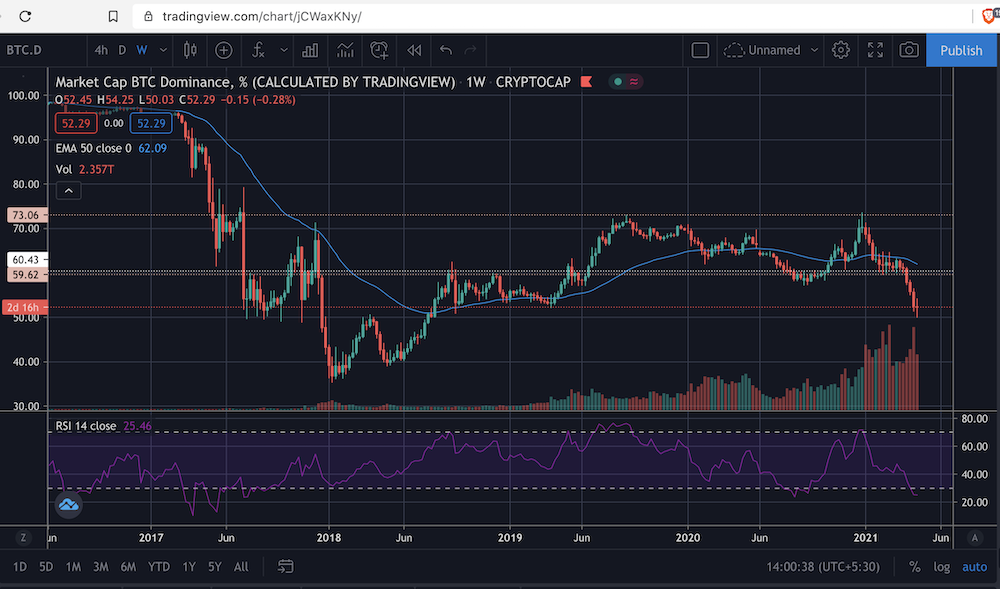This screenshot has width=1000, height=589.
Task: Add a comparison symbol with the plus-circle icon
Action: 223,50
